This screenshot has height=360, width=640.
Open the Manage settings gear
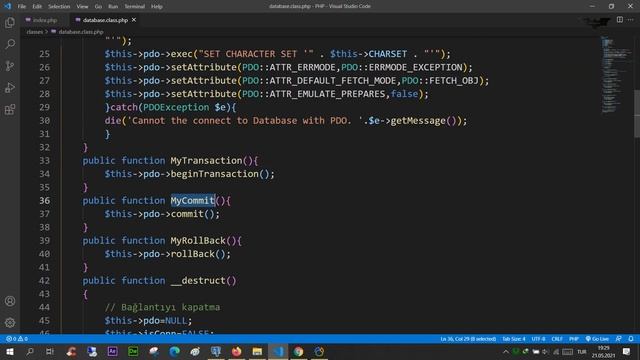point(10,322)
